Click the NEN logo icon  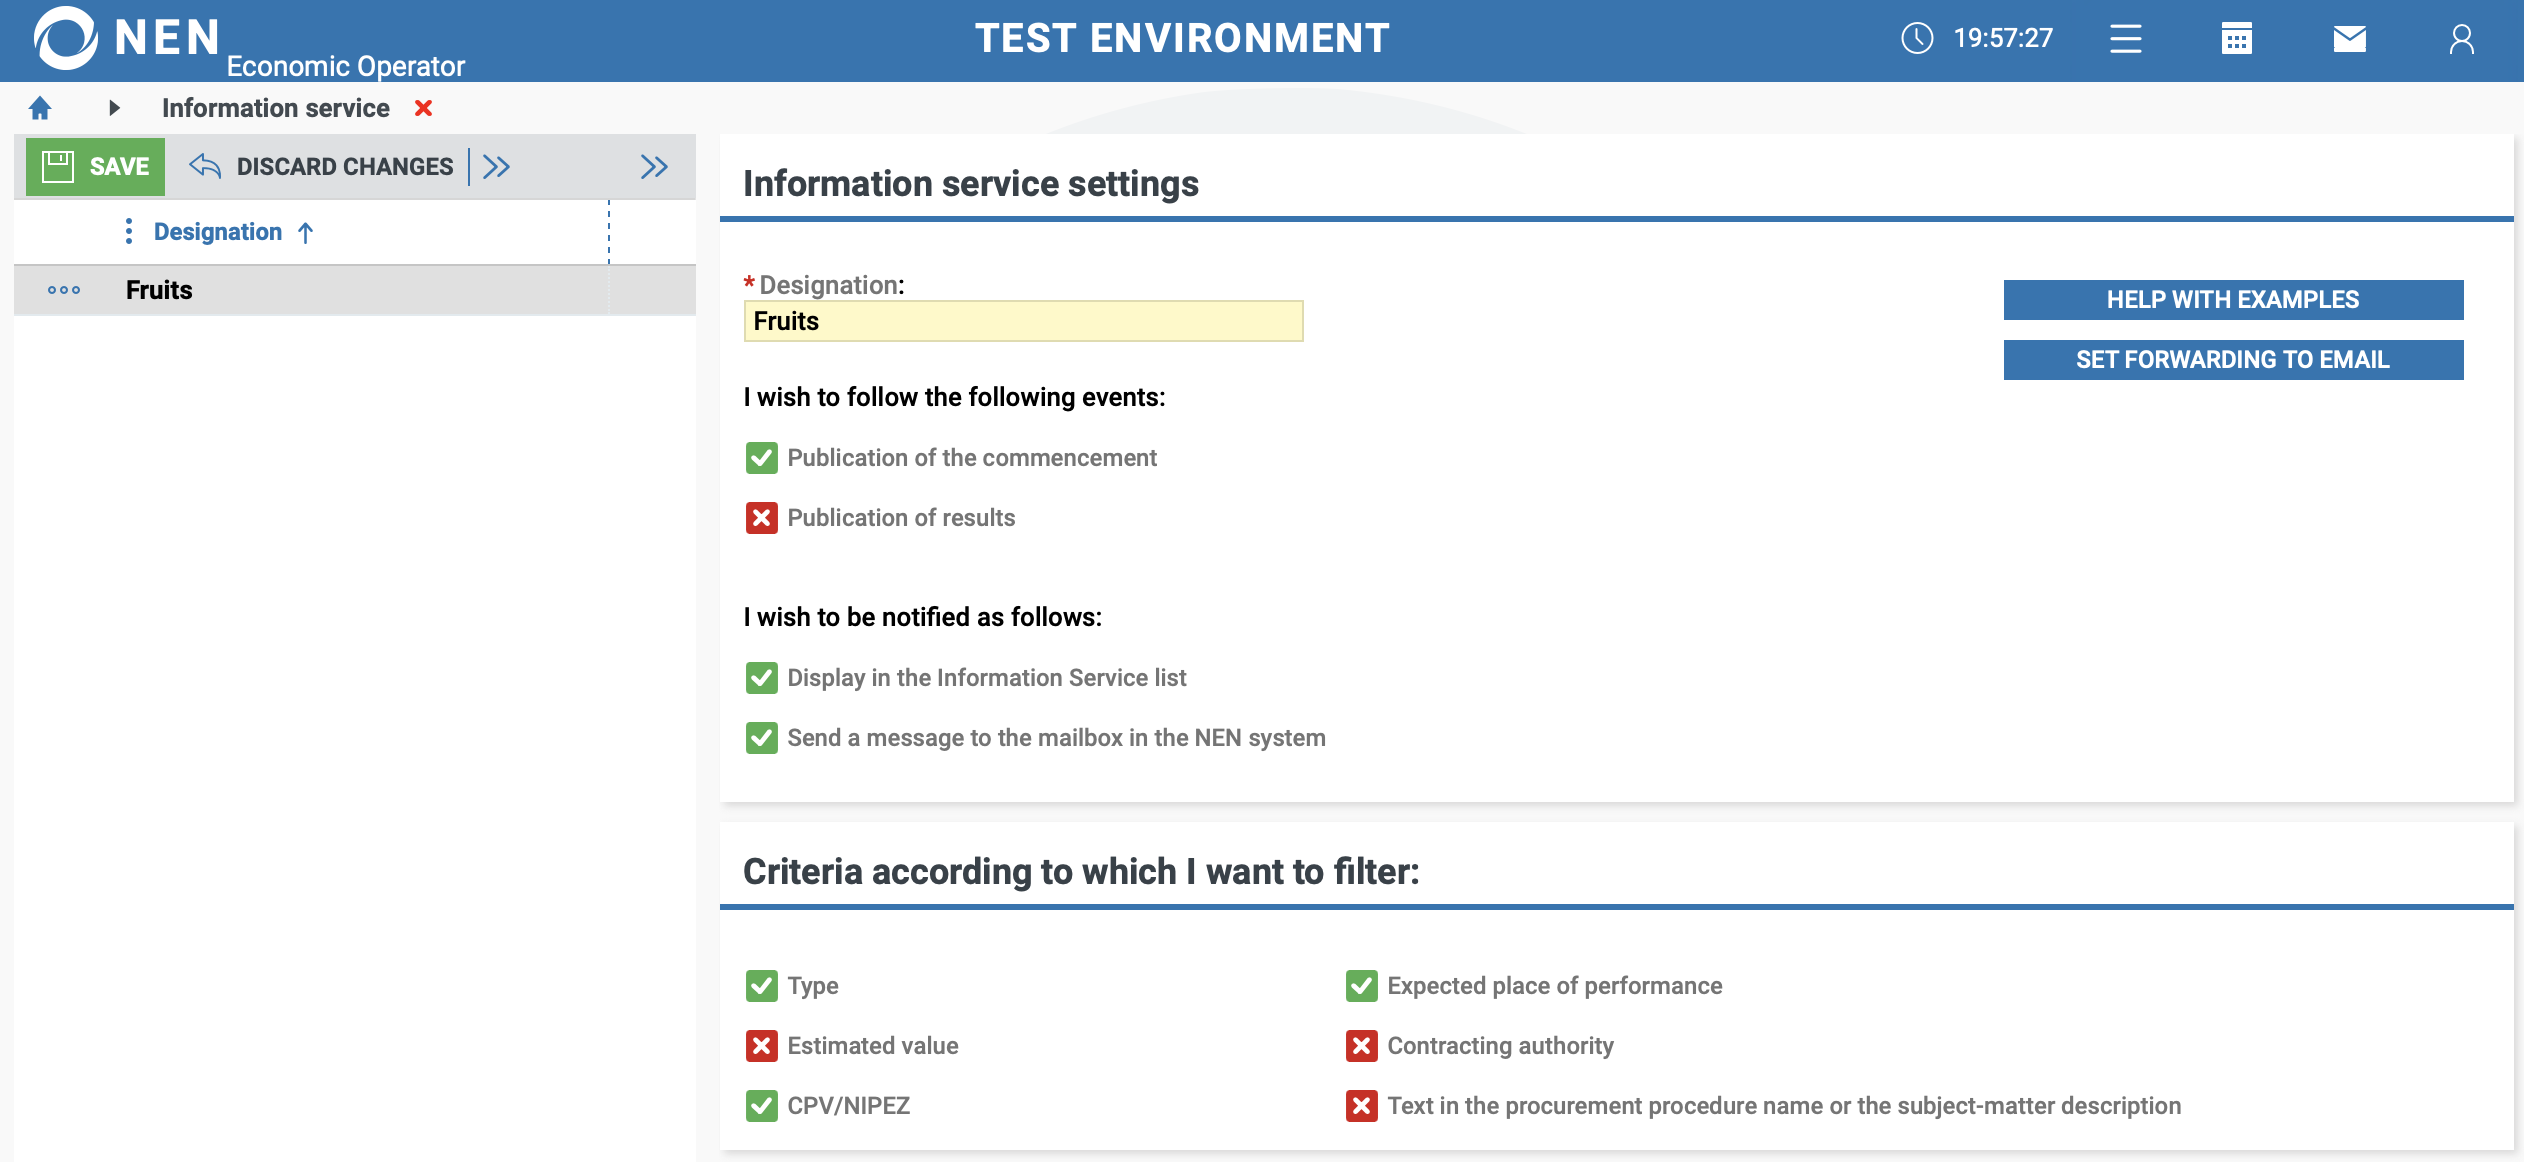65,38
